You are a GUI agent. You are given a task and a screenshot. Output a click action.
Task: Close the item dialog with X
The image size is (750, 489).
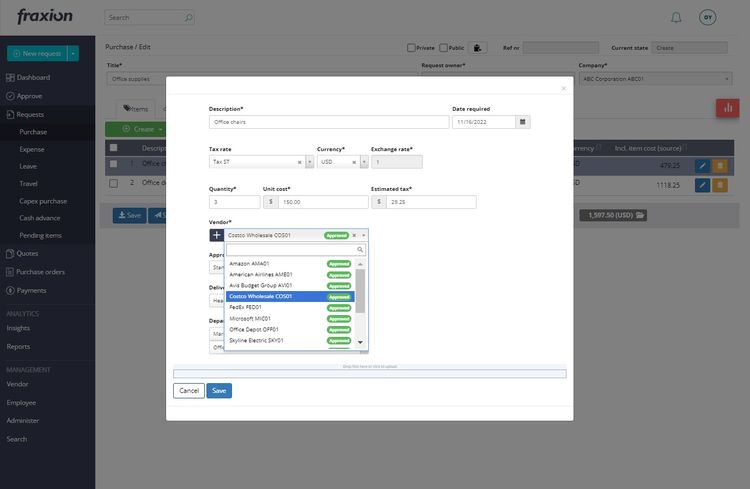563,89
